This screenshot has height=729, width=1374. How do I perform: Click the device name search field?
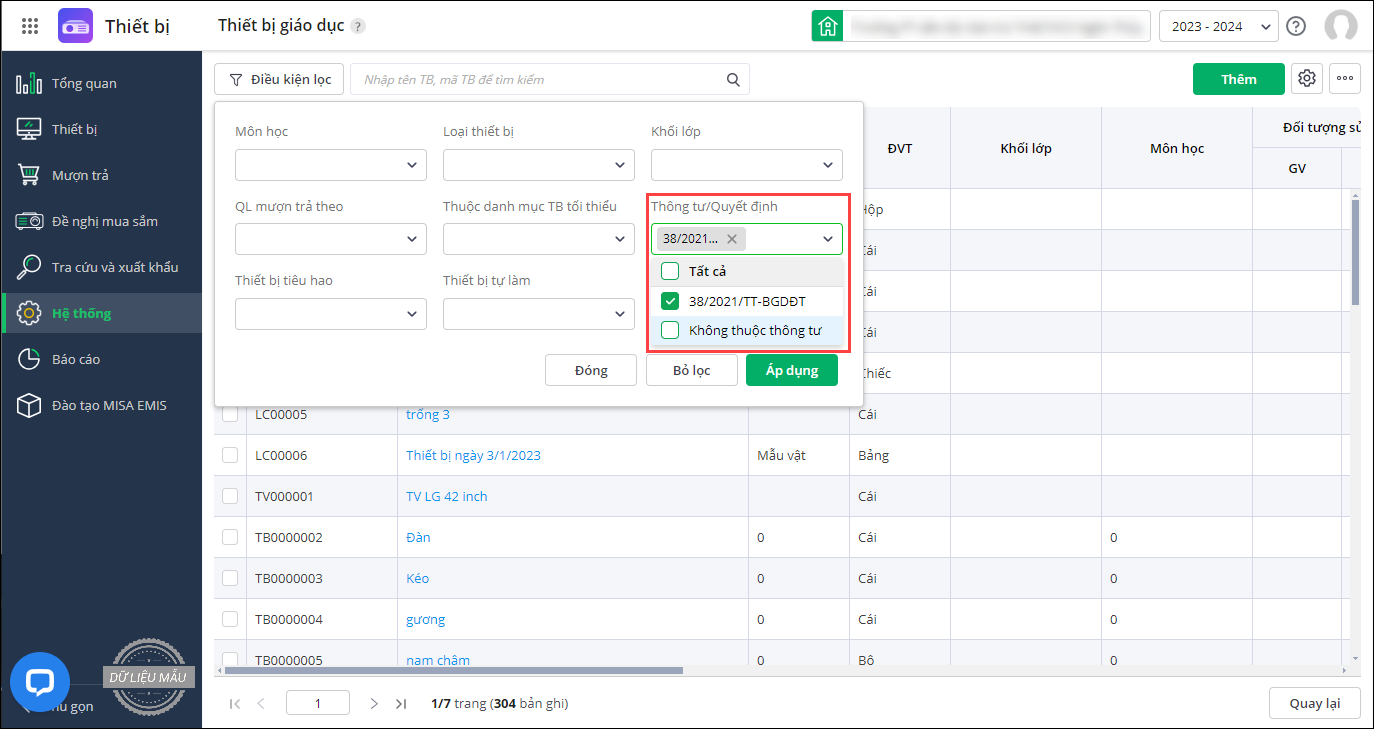pyautogui.click(x=540, y=80)
